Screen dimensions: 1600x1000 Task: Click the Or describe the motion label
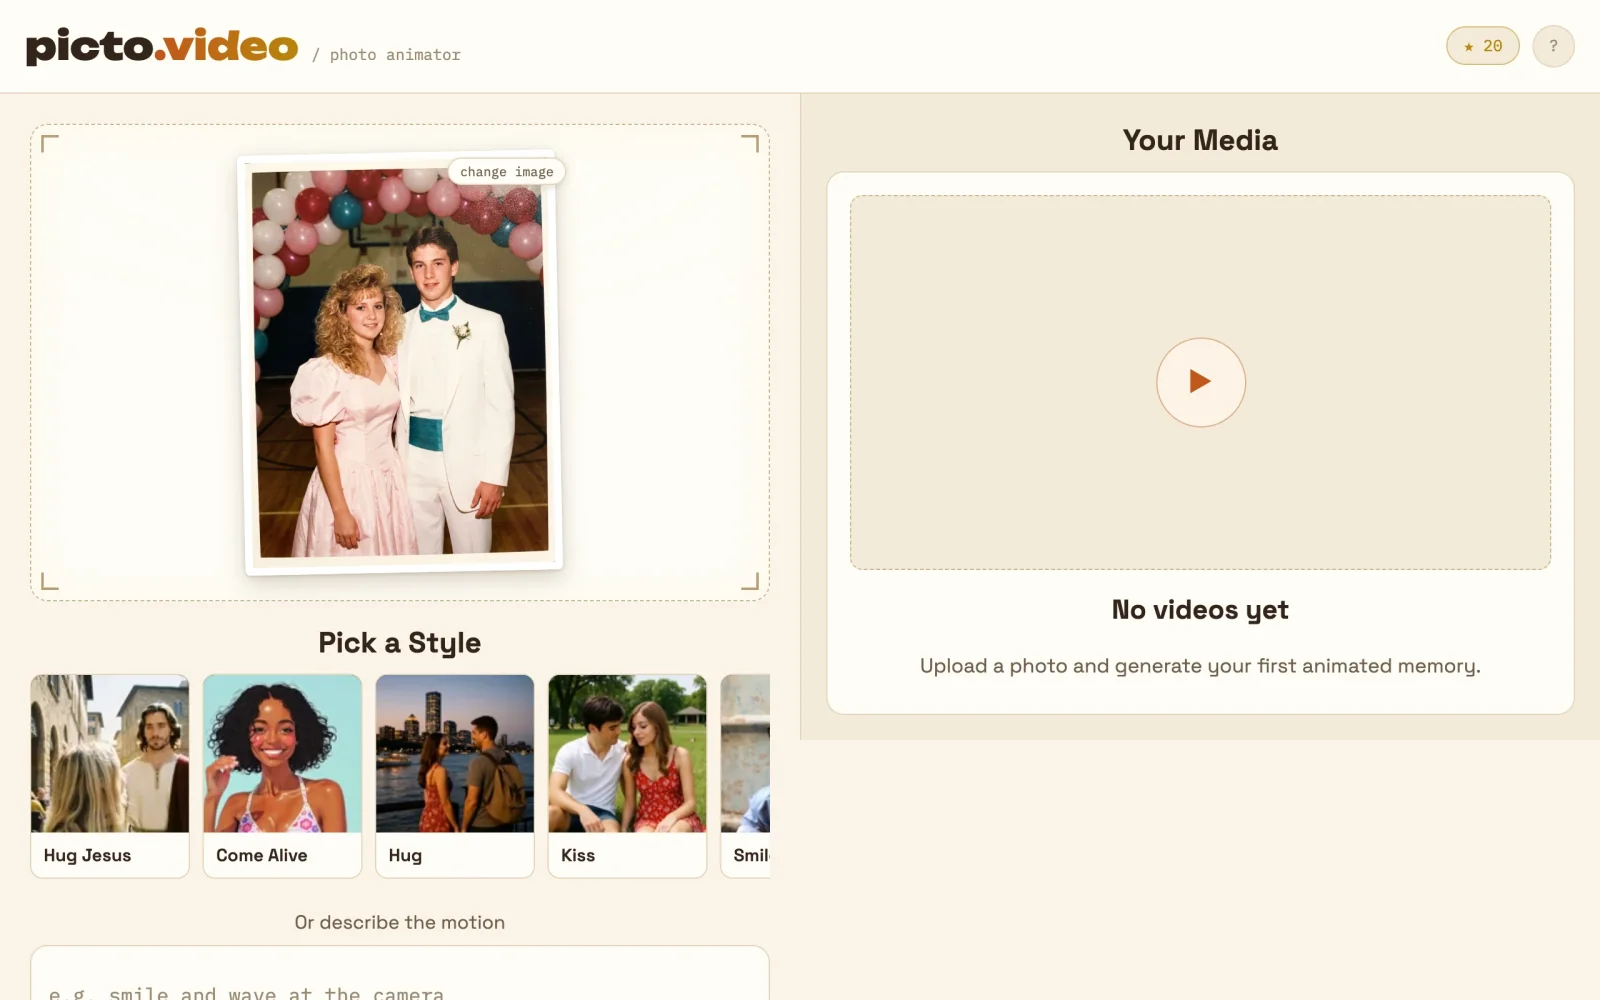(x=400, y=922)
